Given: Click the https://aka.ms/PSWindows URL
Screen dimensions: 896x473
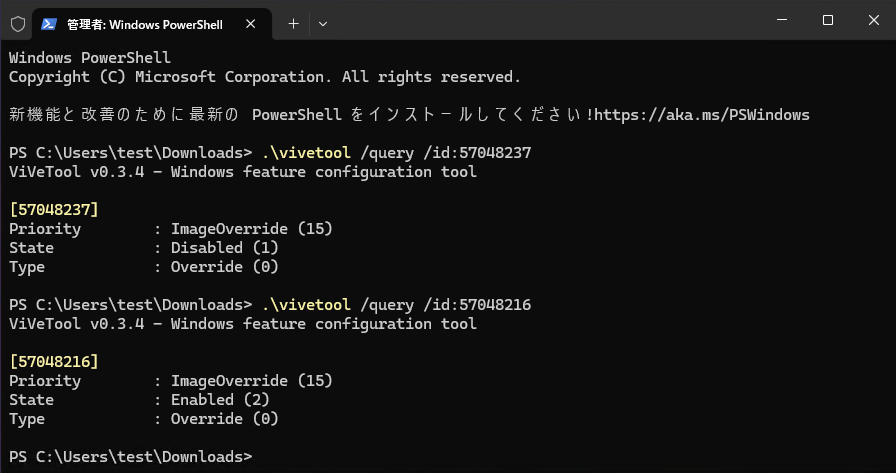Looking at the screenshot, I should click(702, 115).
